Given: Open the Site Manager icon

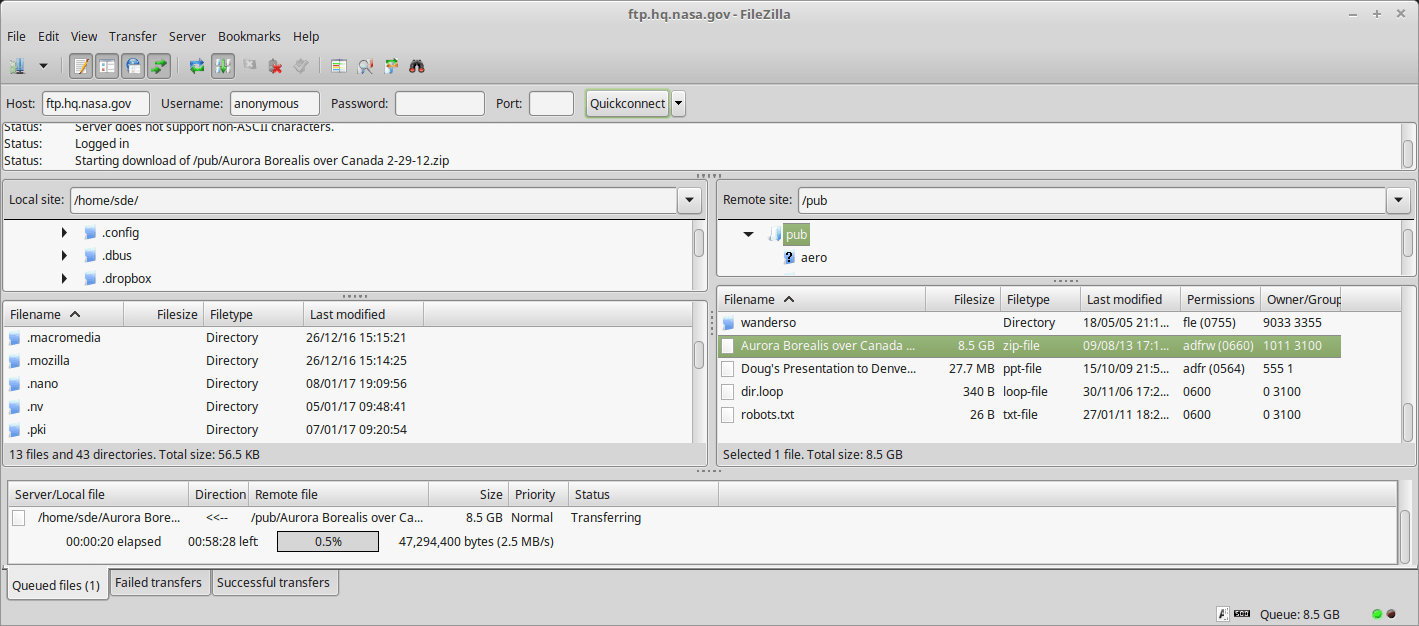Looking at the screenshot, I should pos(17,66).
